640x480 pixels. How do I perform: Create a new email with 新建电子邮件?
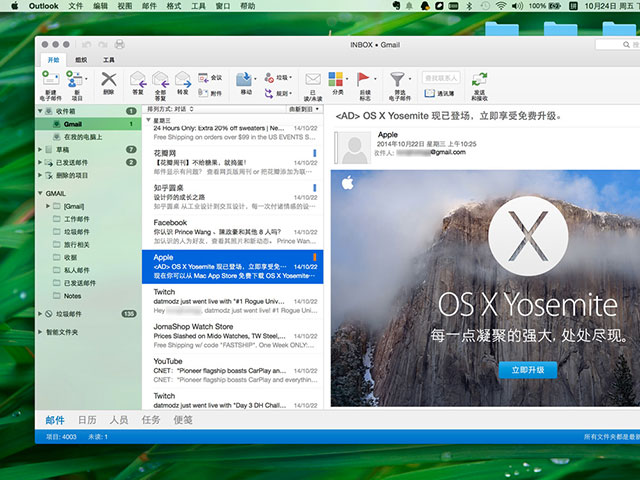51,85
